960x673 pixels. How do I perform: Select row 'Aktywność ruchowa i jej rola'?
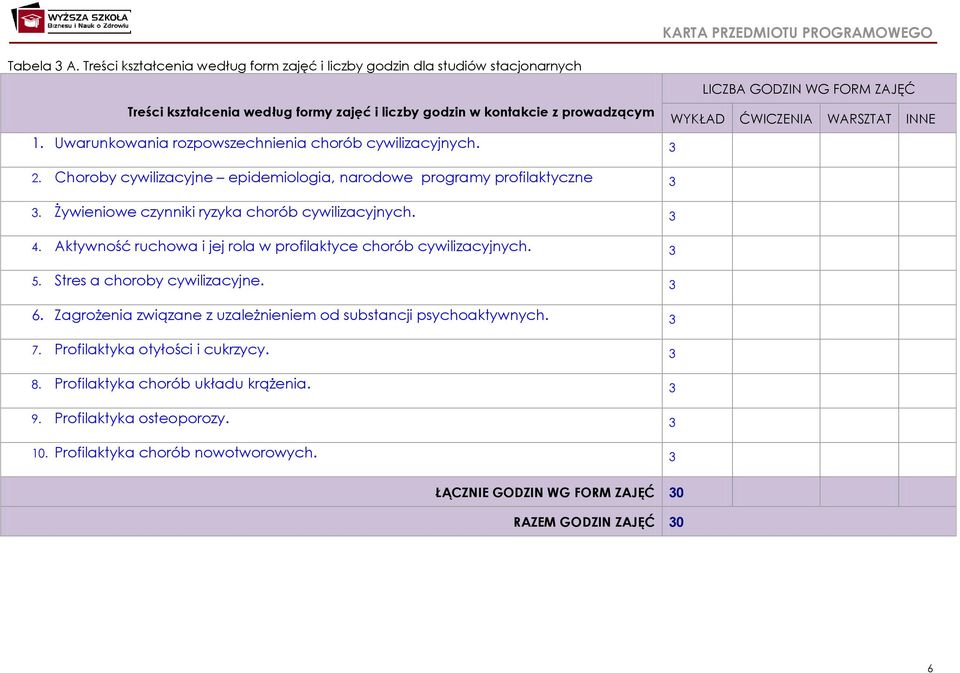pos(478,253)
